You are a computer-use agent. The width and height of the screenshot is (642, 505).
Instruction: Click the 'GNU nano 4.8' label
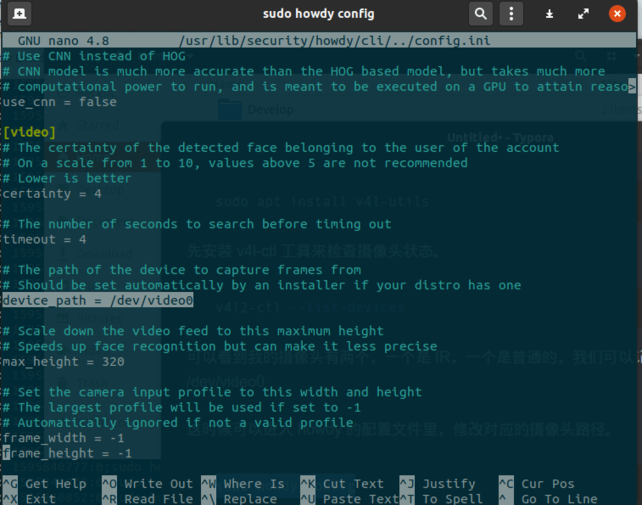click(63, 41)
